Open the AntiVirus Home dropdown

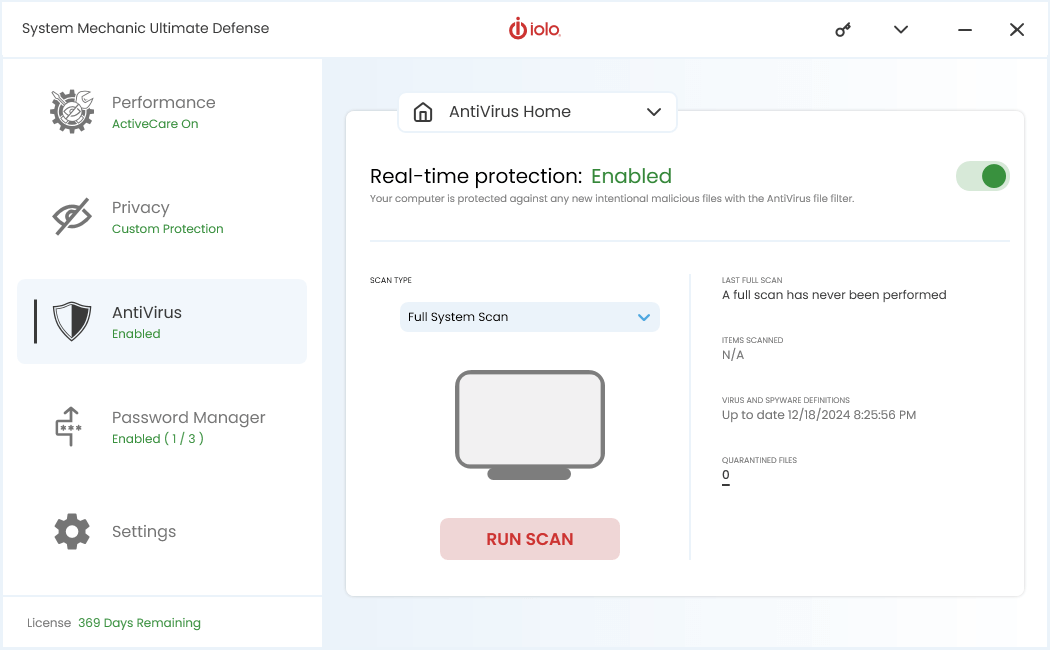click(655, 112)
